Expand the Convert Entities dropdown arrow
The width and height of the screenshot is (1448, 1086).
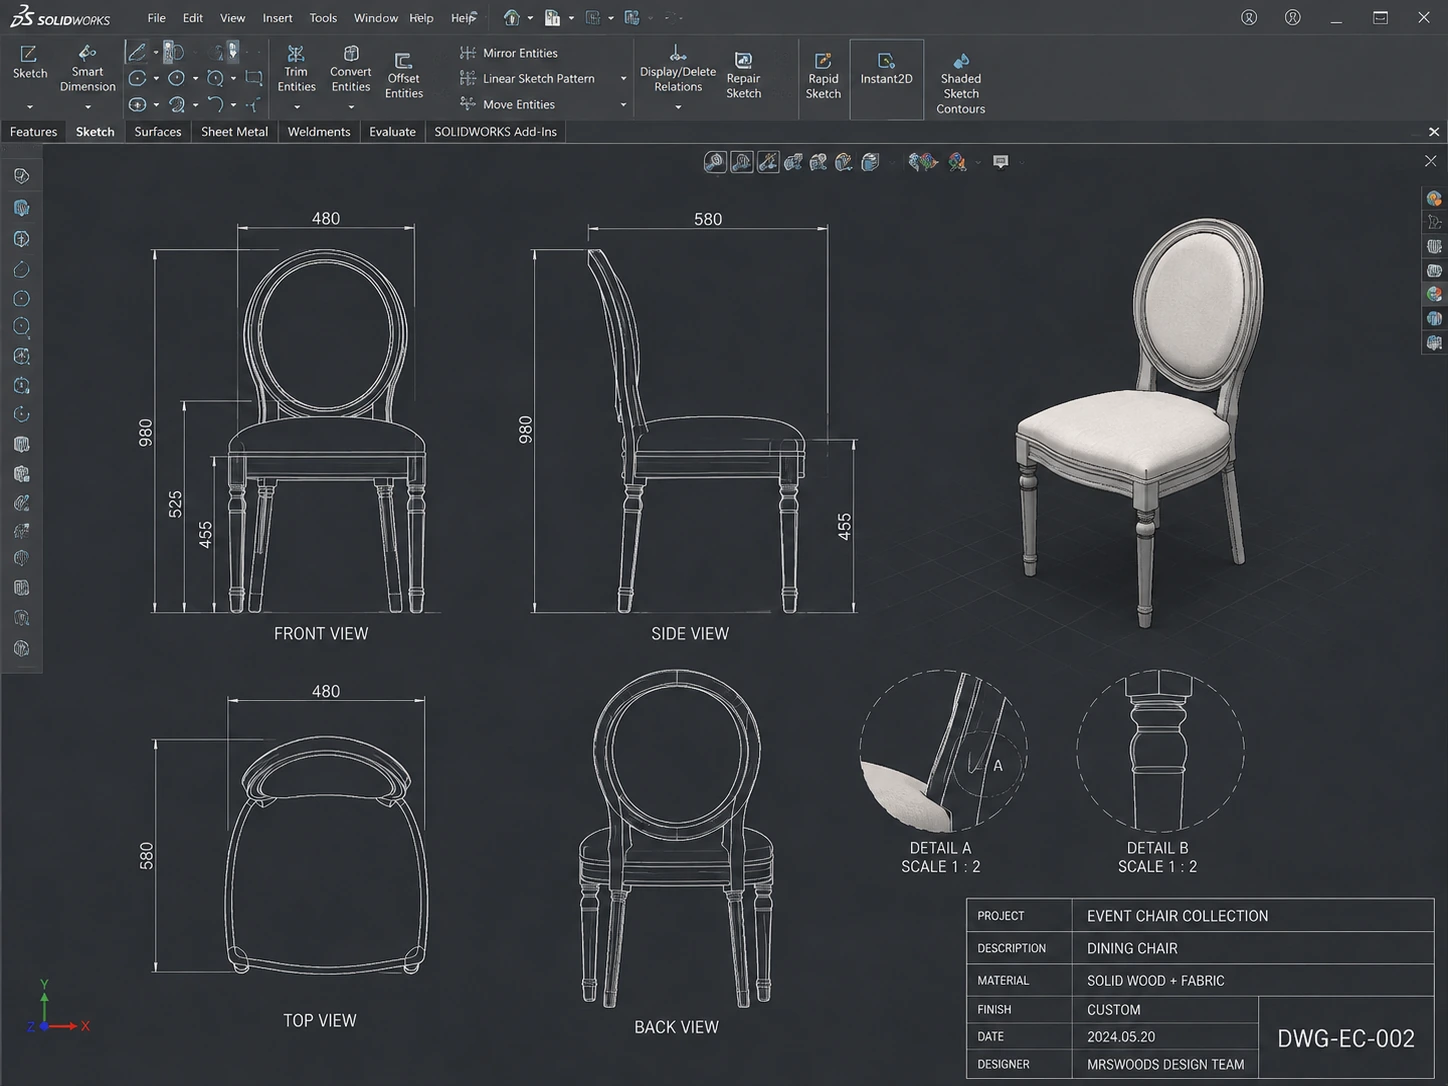tap(351, 107)
